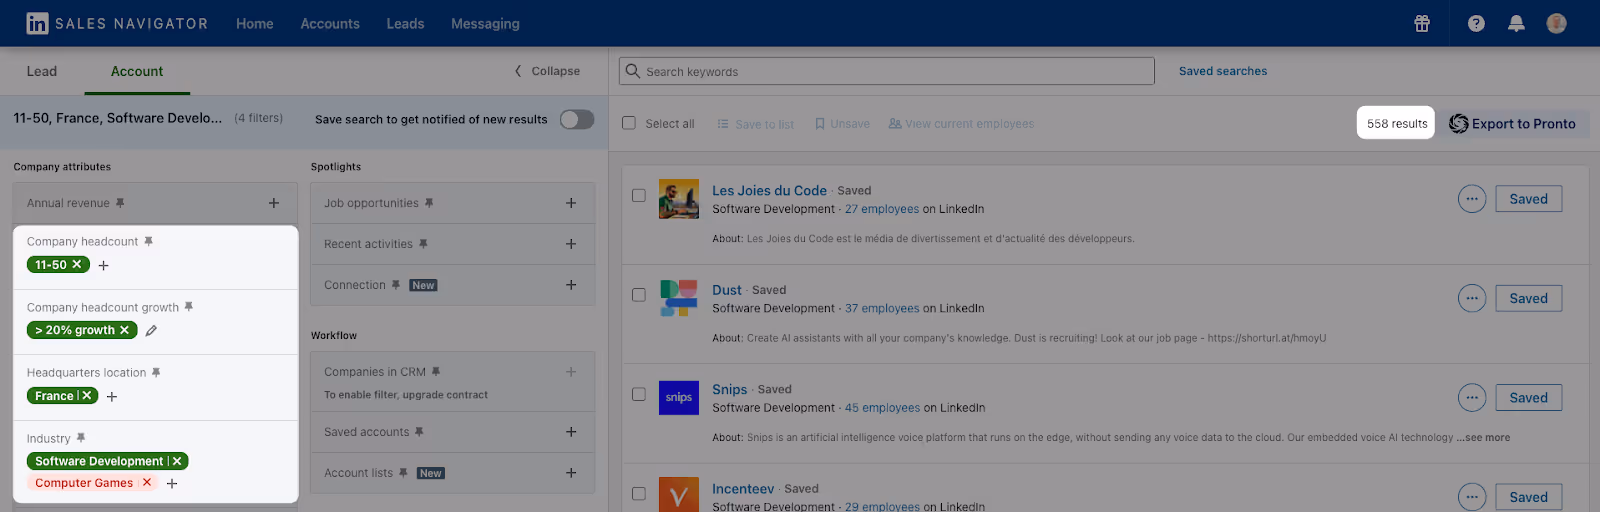Click the Incenteev company logo

tap(679, 495)
